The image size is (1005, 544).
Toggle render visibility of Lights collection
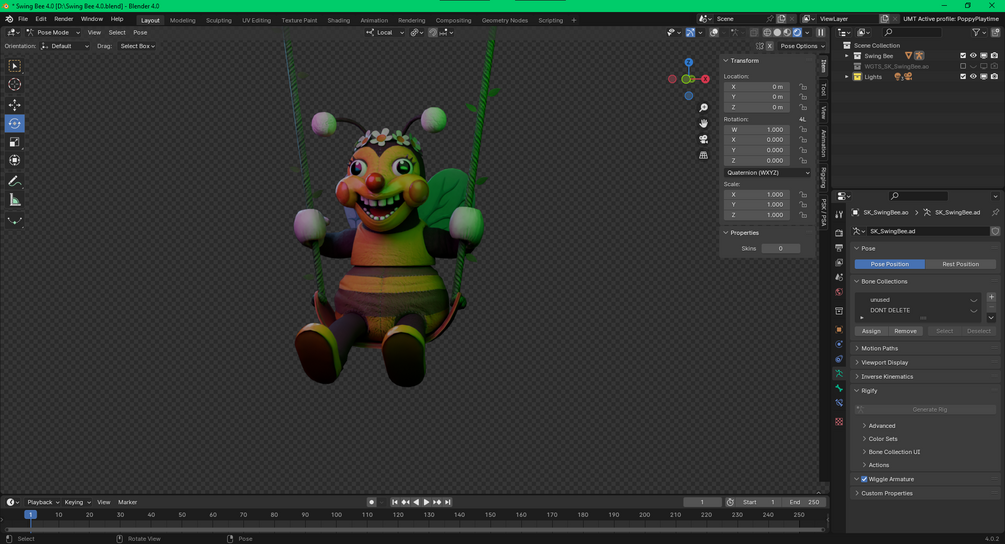pos(994,77)
